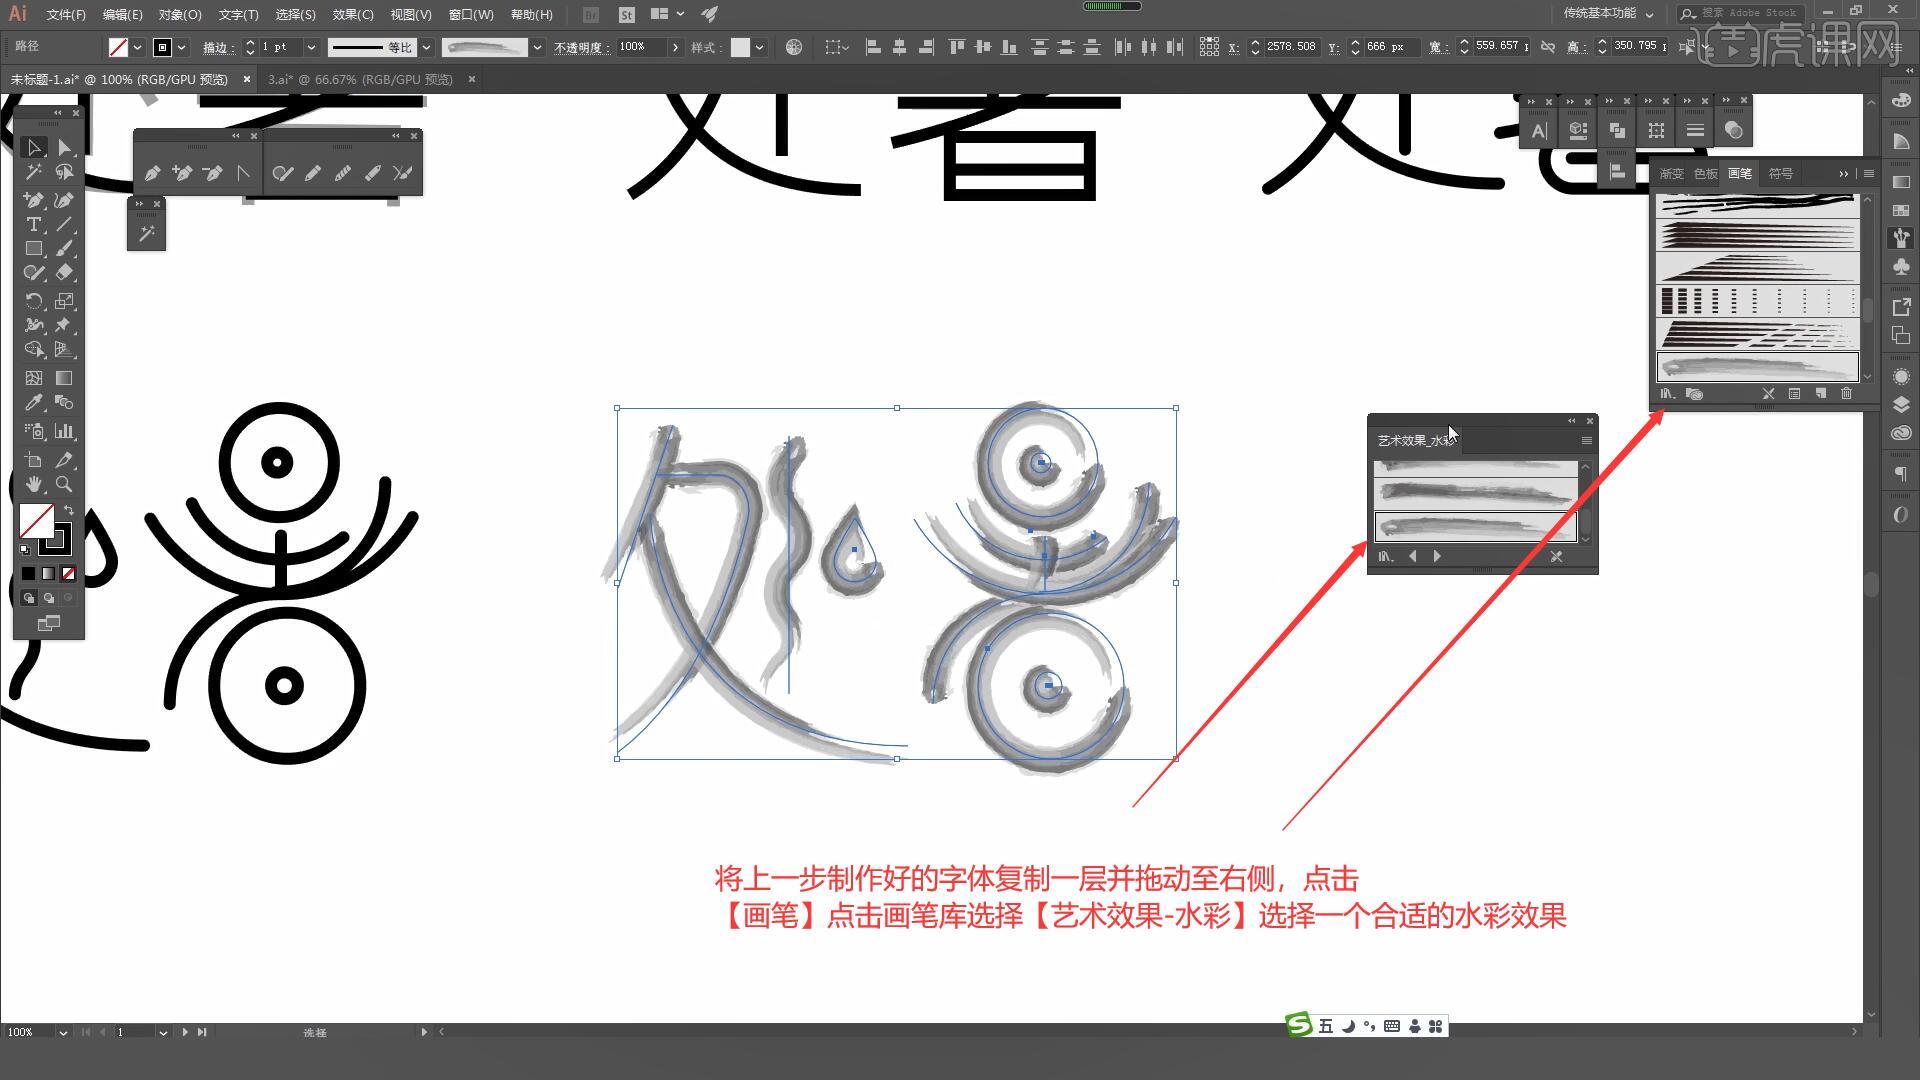Enable Draw Behind mode
This screenshot has height=1080, width=1920.
click(x=48, y=598)
